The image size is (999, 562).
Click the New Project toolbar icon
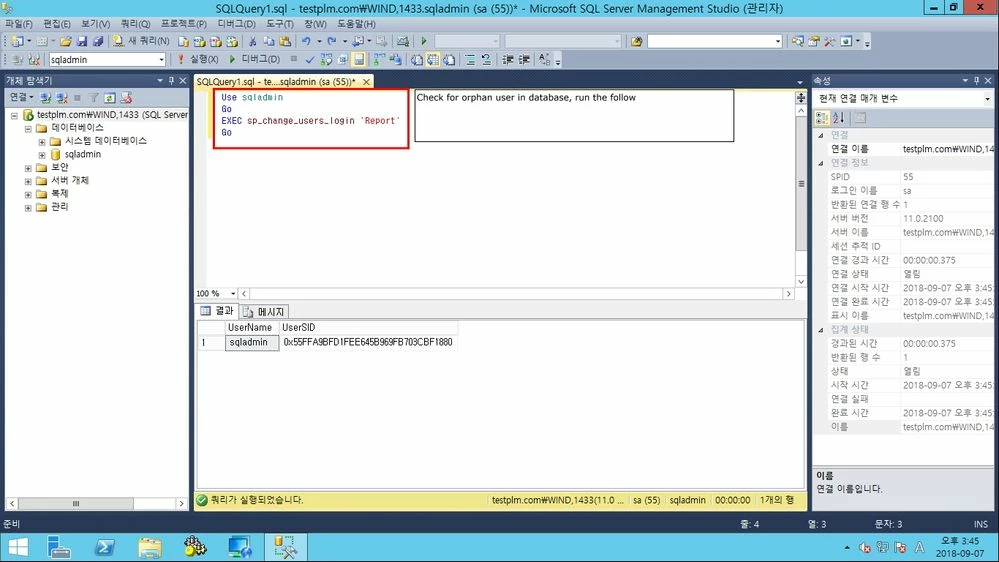(17, 41)
